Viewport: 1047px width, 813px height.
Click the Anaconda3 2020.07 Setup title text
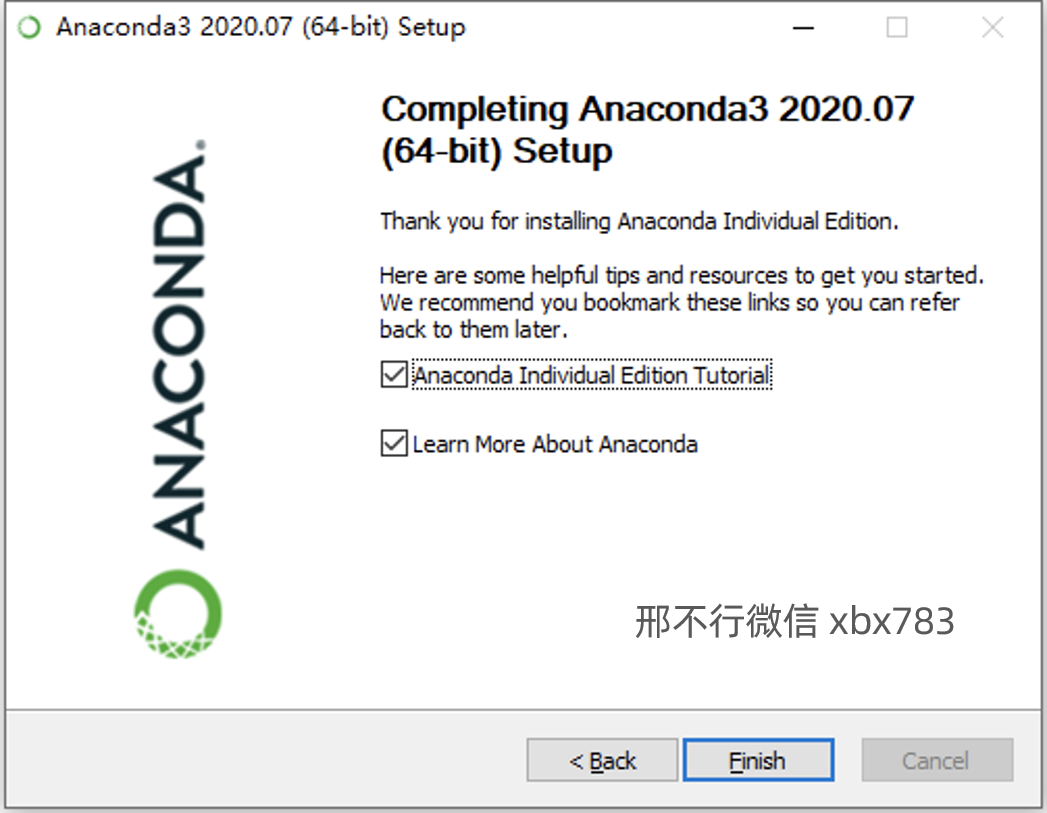260,27
